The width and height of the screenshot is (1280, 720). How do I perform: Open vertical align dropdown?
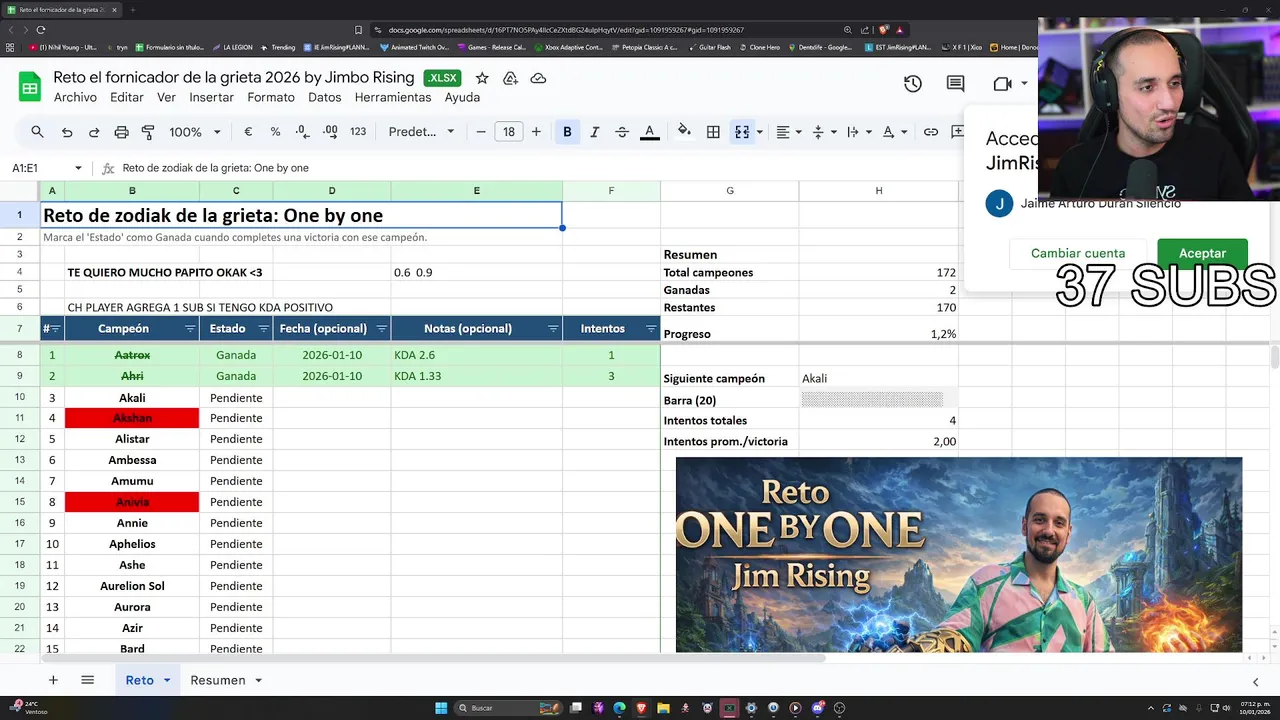(x=823, y=132)
